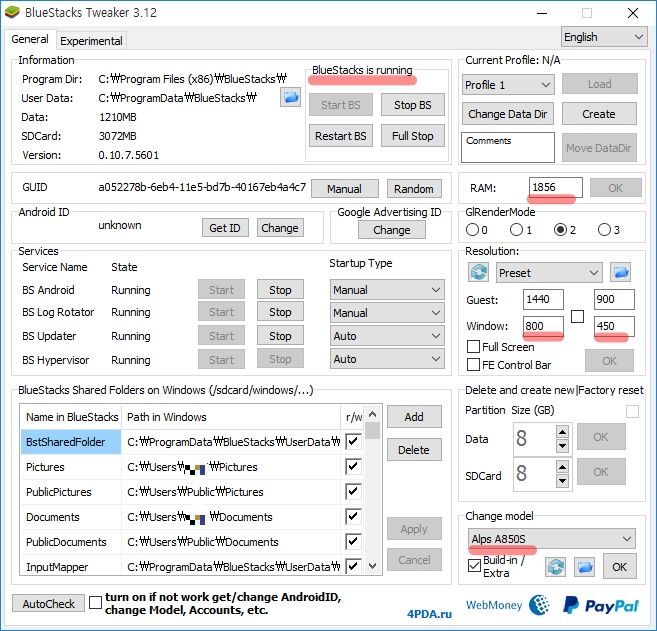Click Random GUID button
The height and width of the screenshot is (631, 657).
(414, 189)
